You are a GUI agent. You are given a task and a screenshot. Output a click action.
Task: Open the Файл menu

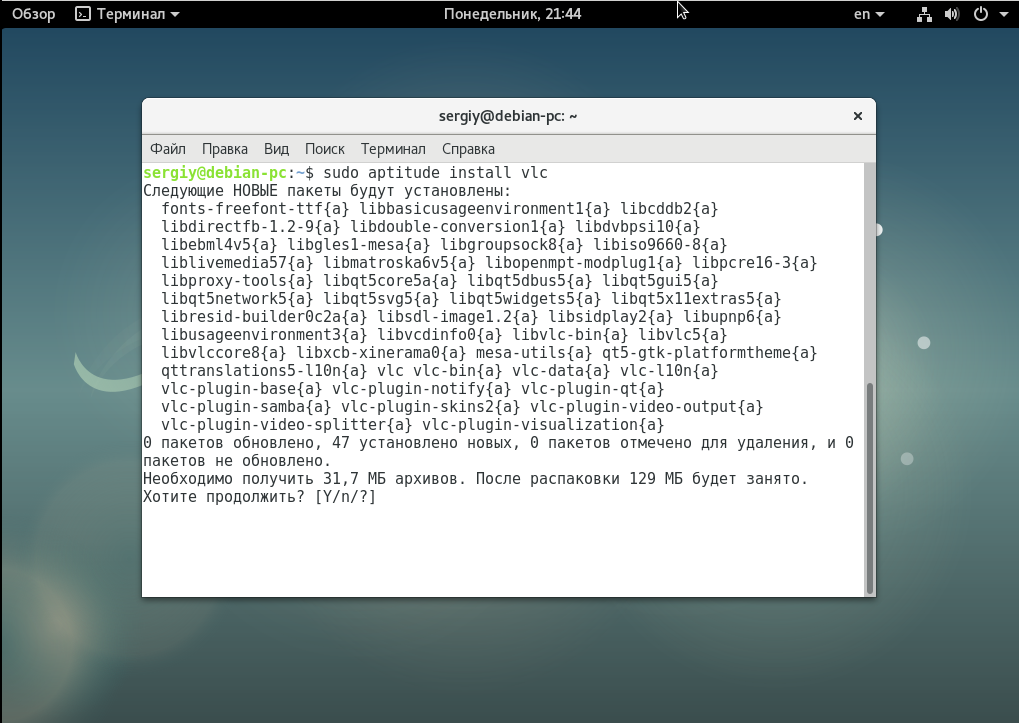pyautogui.click(x=168, y=149)
